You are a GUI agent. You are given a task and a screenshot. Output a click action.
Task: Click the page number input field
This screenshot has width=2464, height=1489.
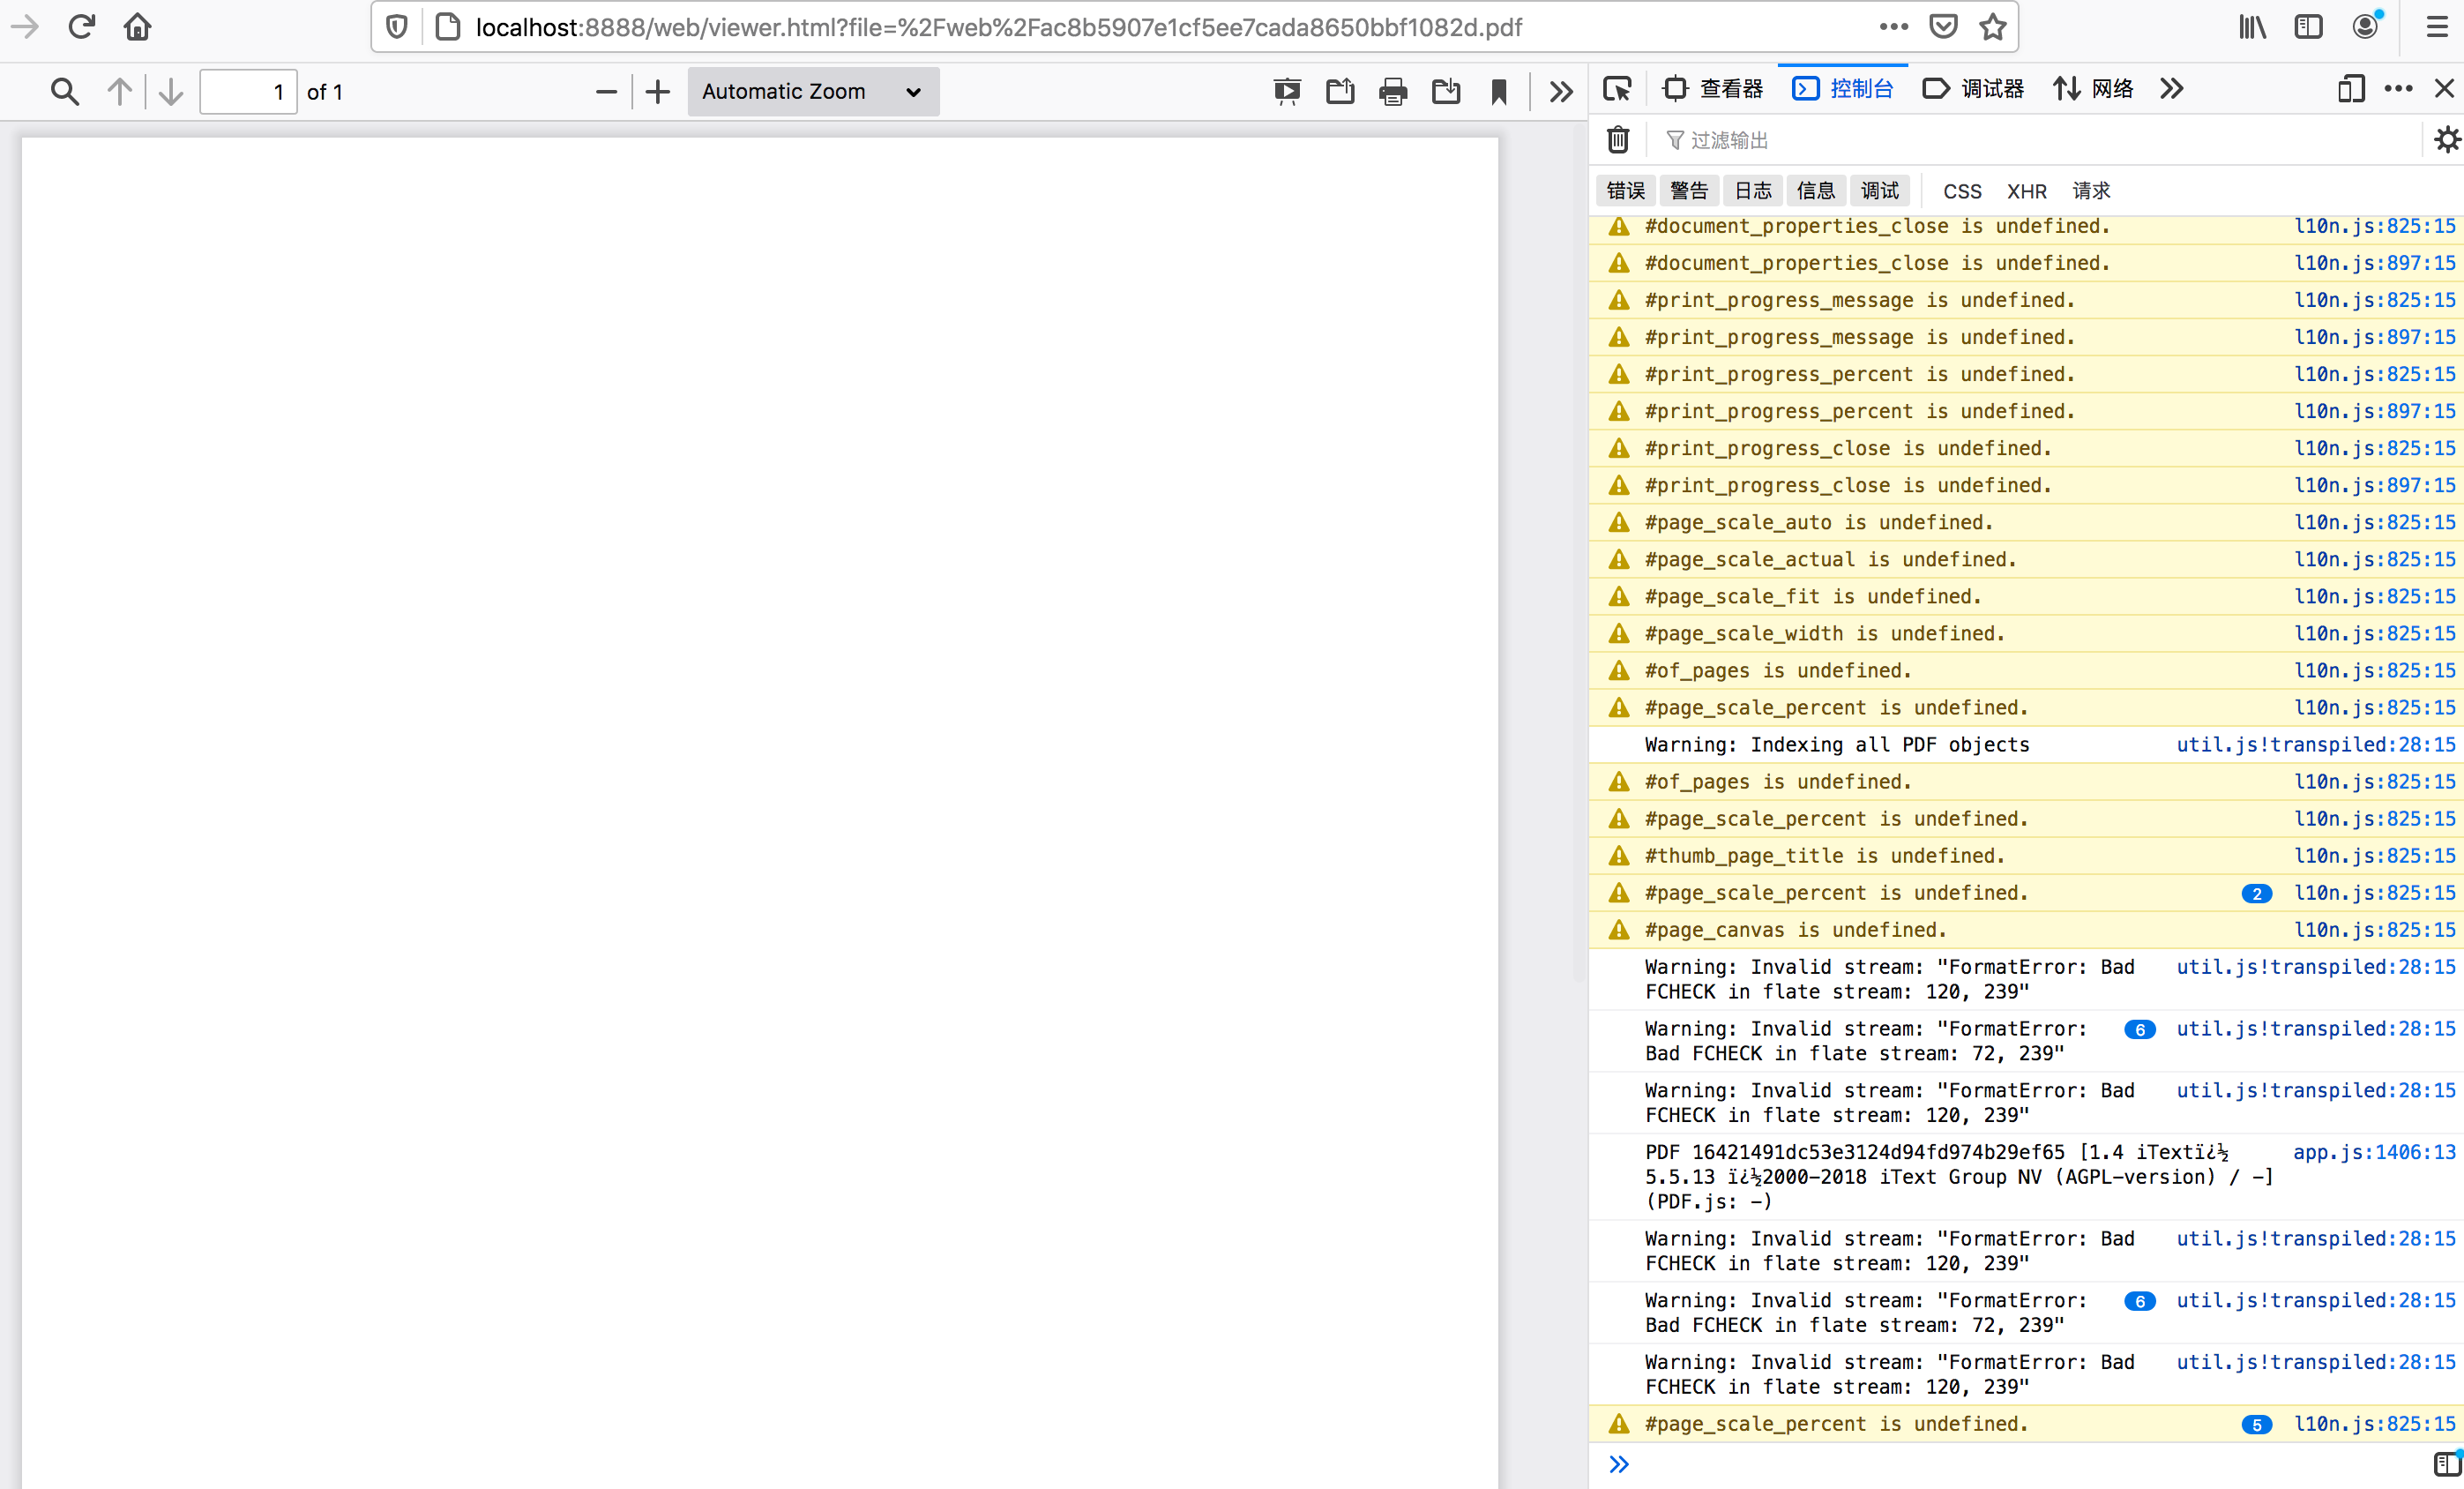[248, 91]
